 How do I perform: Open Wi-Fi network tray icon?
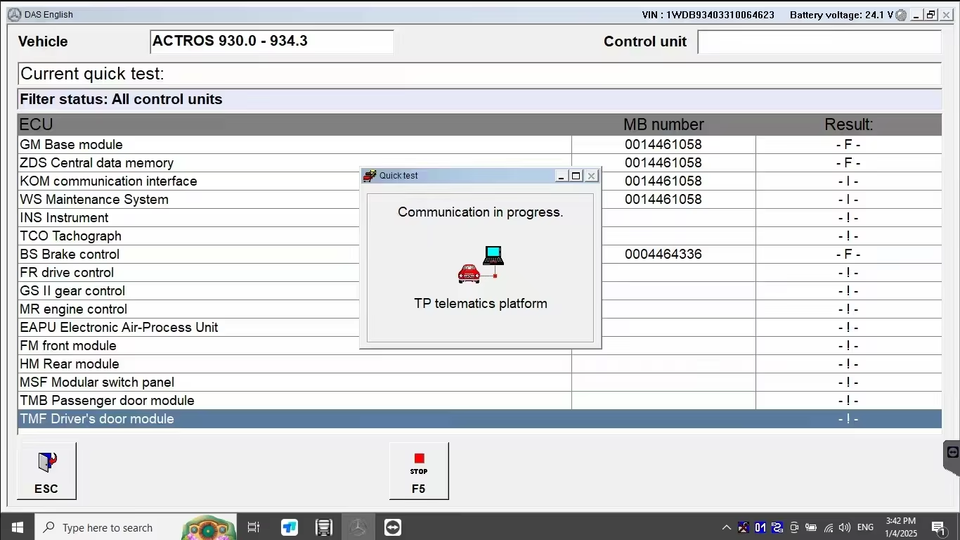point(828,527)
